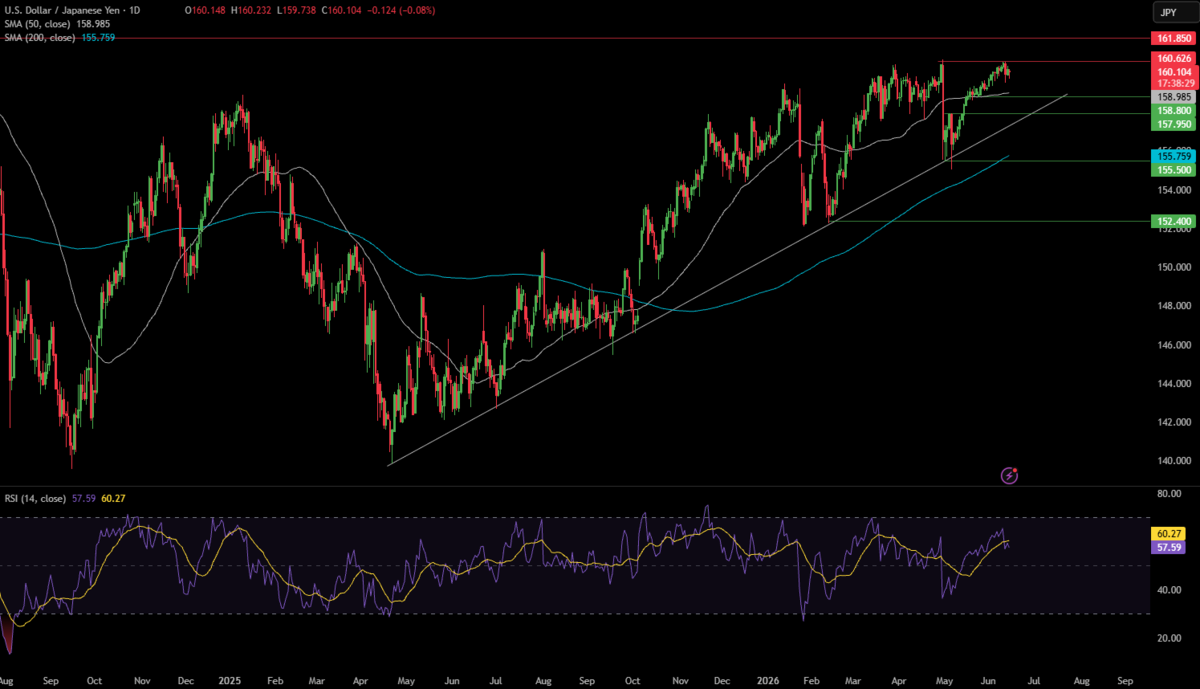
Task: Click the 40.00 value on RSI scale
Action: click(x=1168, y=590)
